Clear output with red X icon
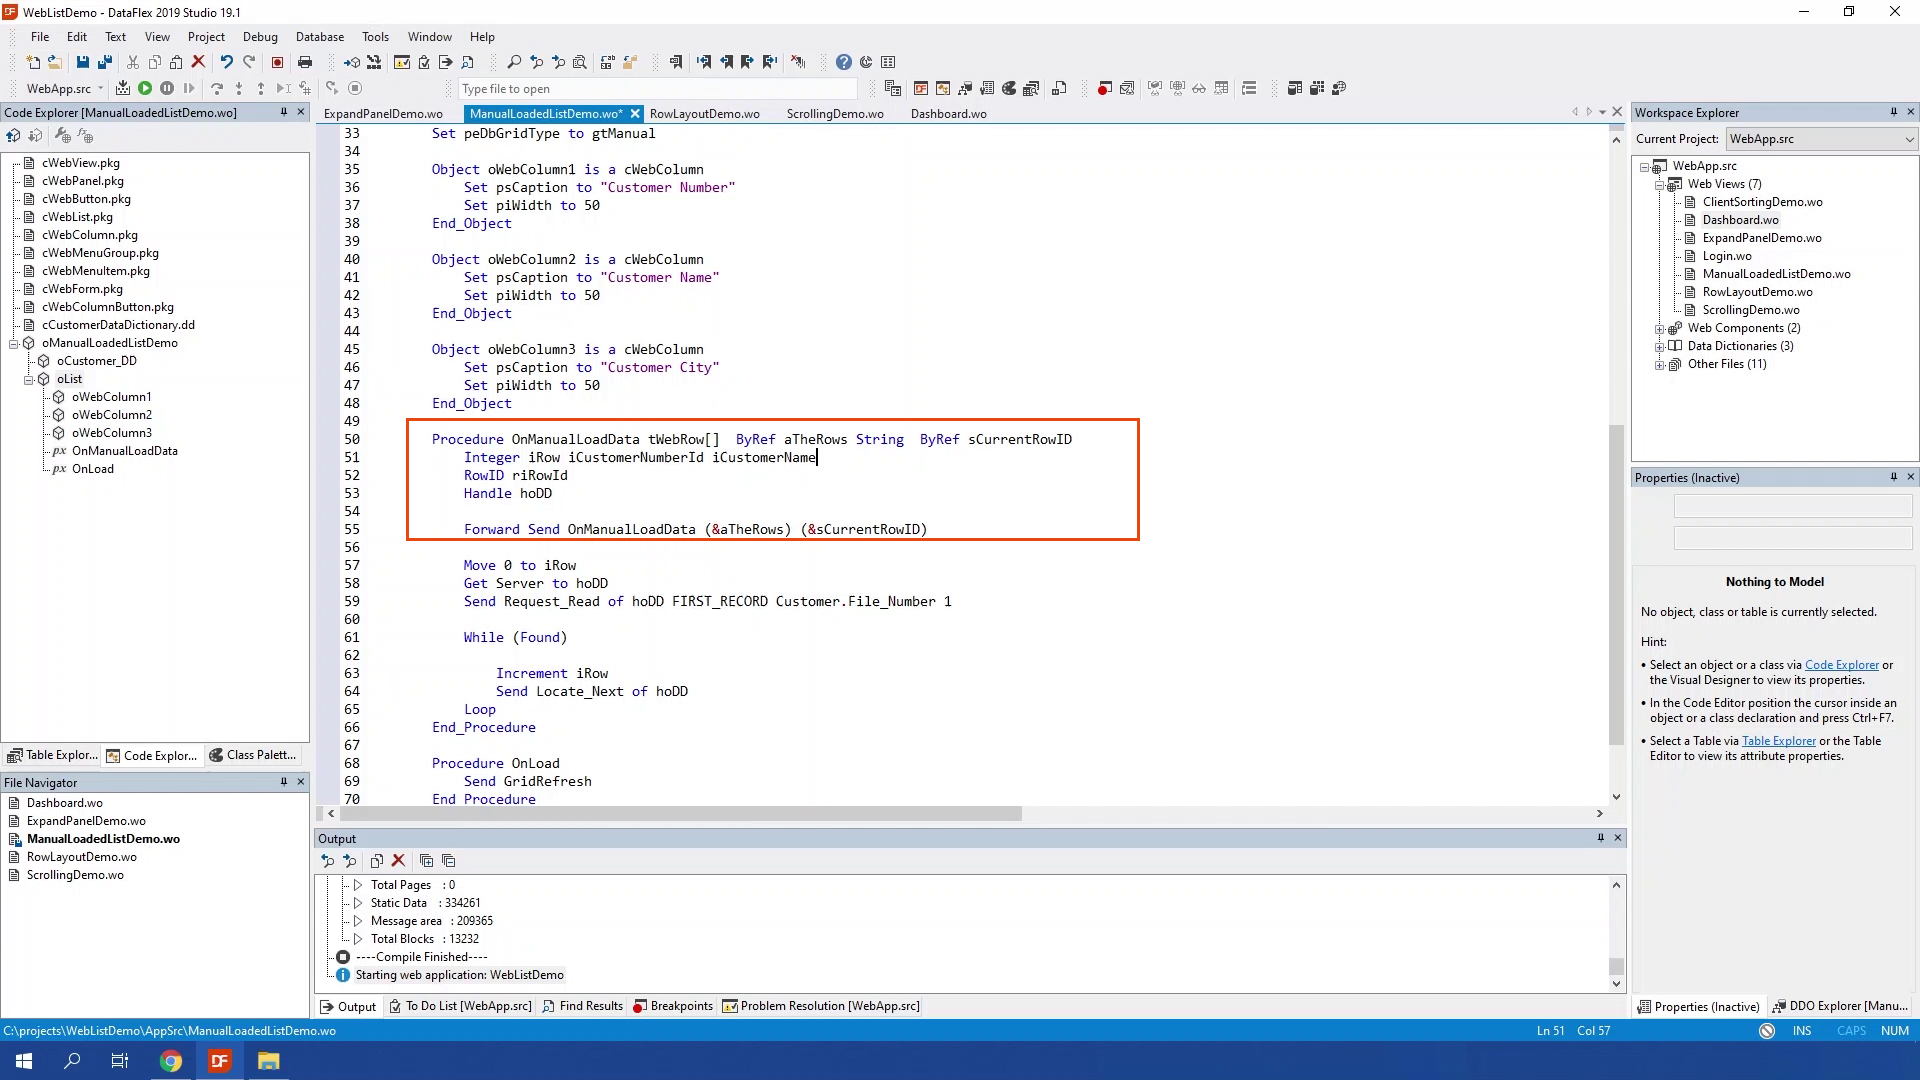The image size is (1920, 1080). pyautogui.click(x=398, y=860)
